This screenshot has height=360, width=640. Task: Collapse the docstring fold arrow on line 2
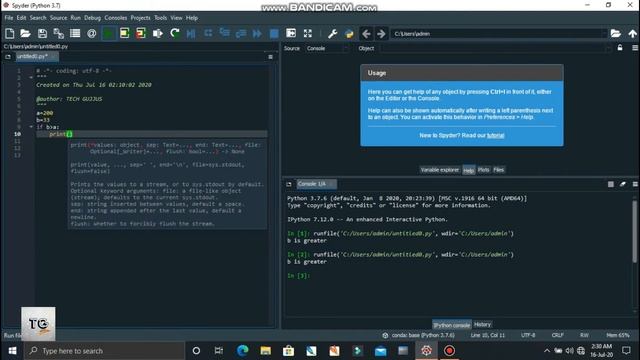click(x=31, y=77)
